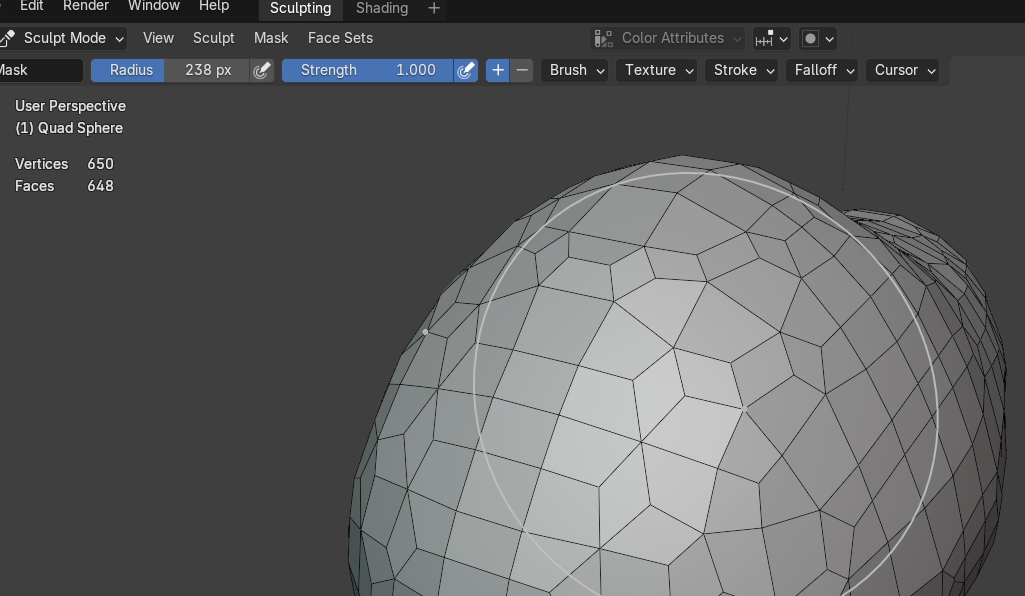Open the Window menu
Image resolution: width=1025 pixels, height=596 pixels.
tap(154, 7)
